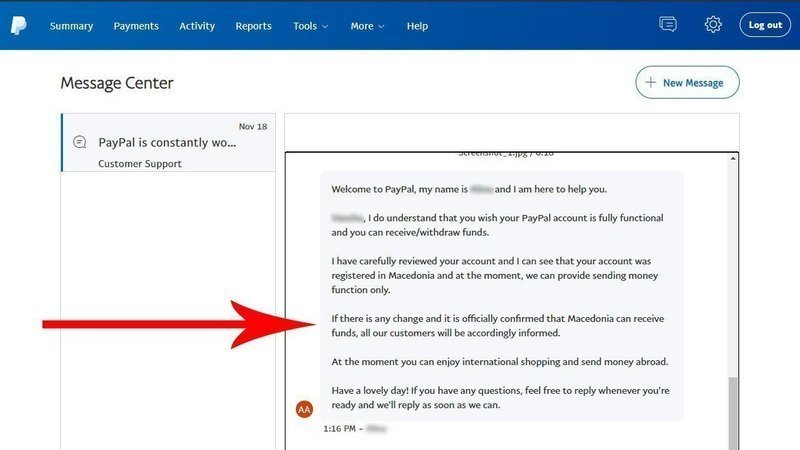Image resolution: width=800 pixels, height=450 pixels.
Task: Click the 'registered in Macedonia' paragraph
Action: click(494, 276)
